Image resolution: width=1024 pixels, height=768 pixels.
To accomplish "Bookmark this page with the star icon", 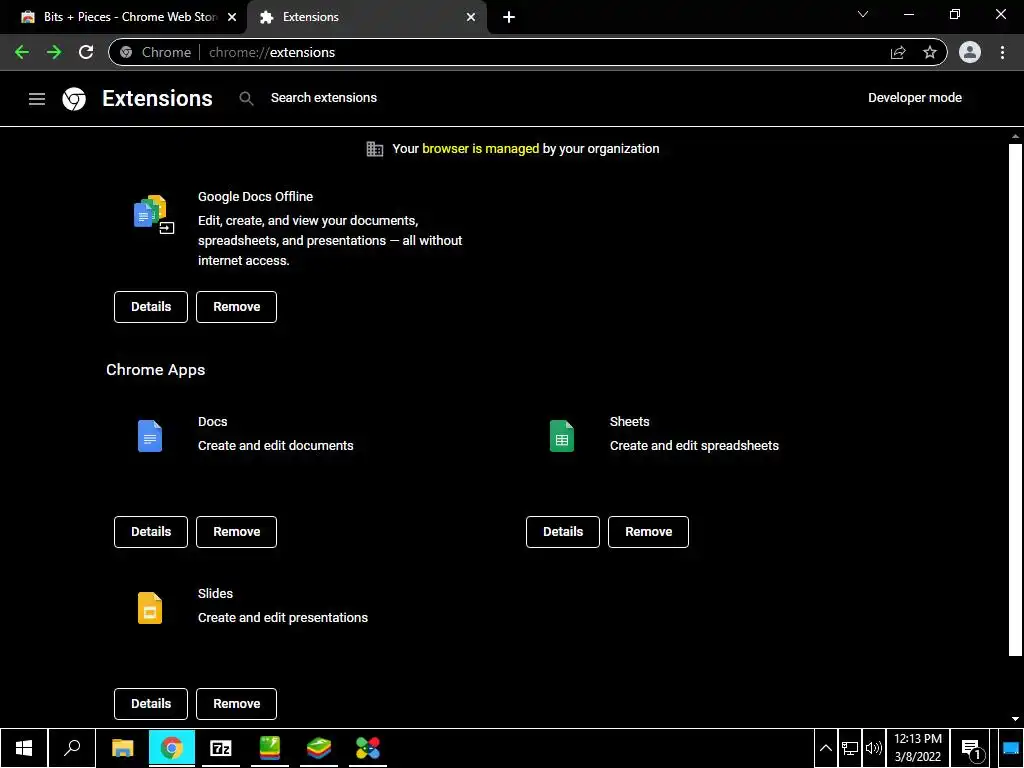I will (930, 52).
